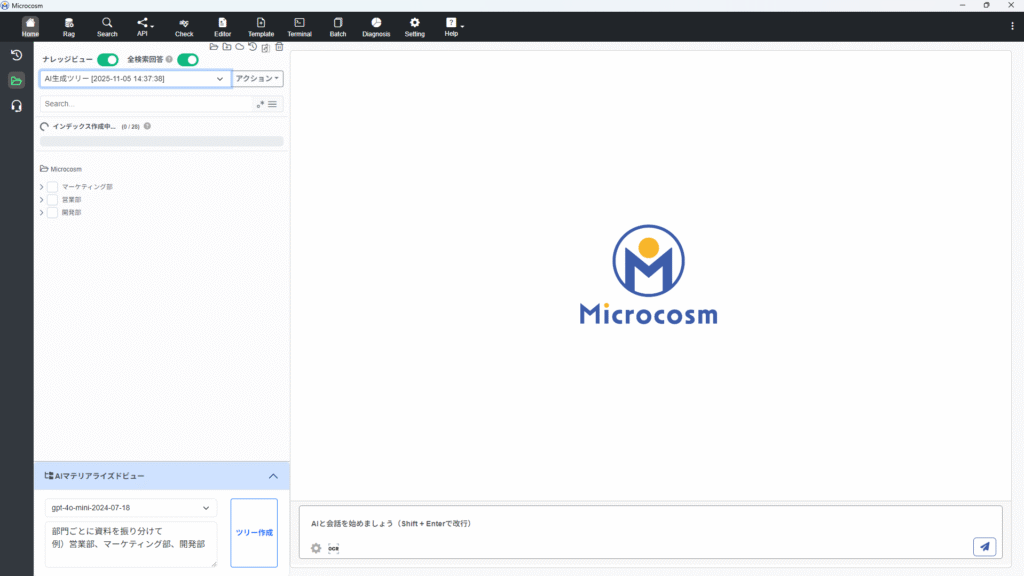Click the cloud icon above knowledge panel
1024x576 pixels.
coord(240,47)
